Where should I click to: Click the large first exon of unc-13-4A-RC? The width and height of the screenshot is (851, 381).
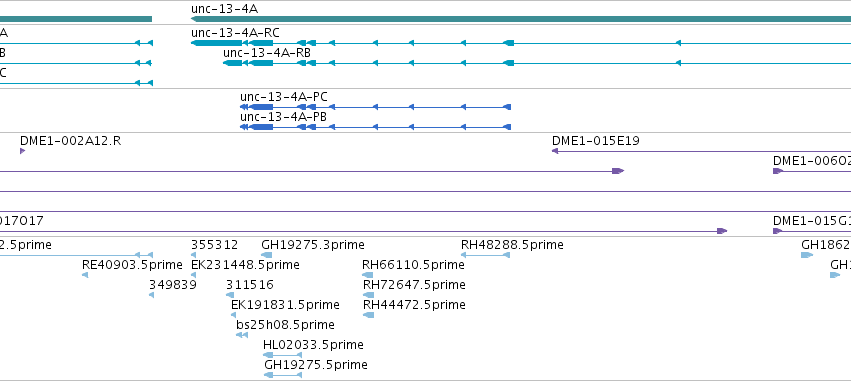coord(217,43)
